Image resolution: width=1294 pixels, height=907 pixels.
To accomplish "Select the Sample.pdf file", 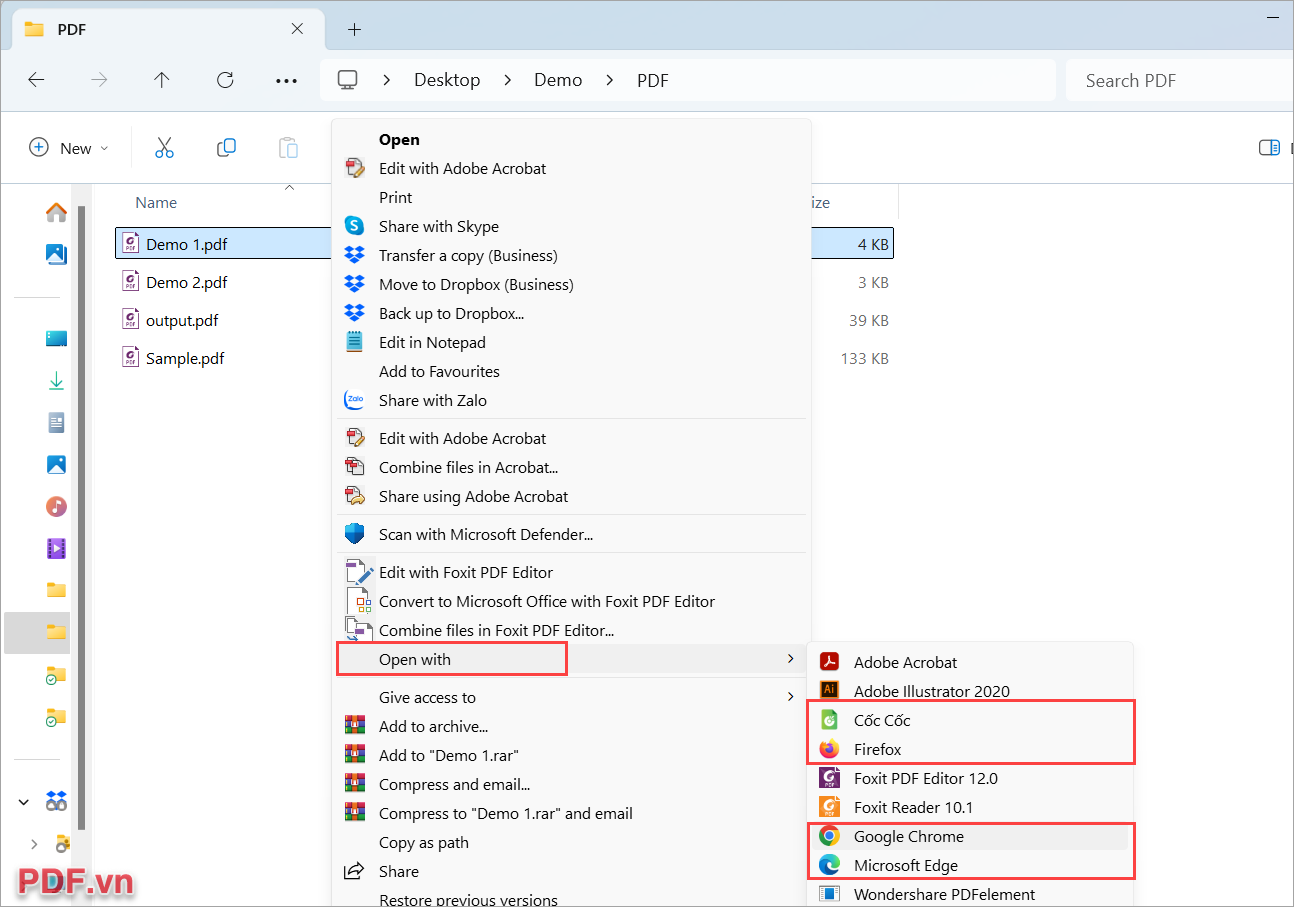I will coord(185,358).
